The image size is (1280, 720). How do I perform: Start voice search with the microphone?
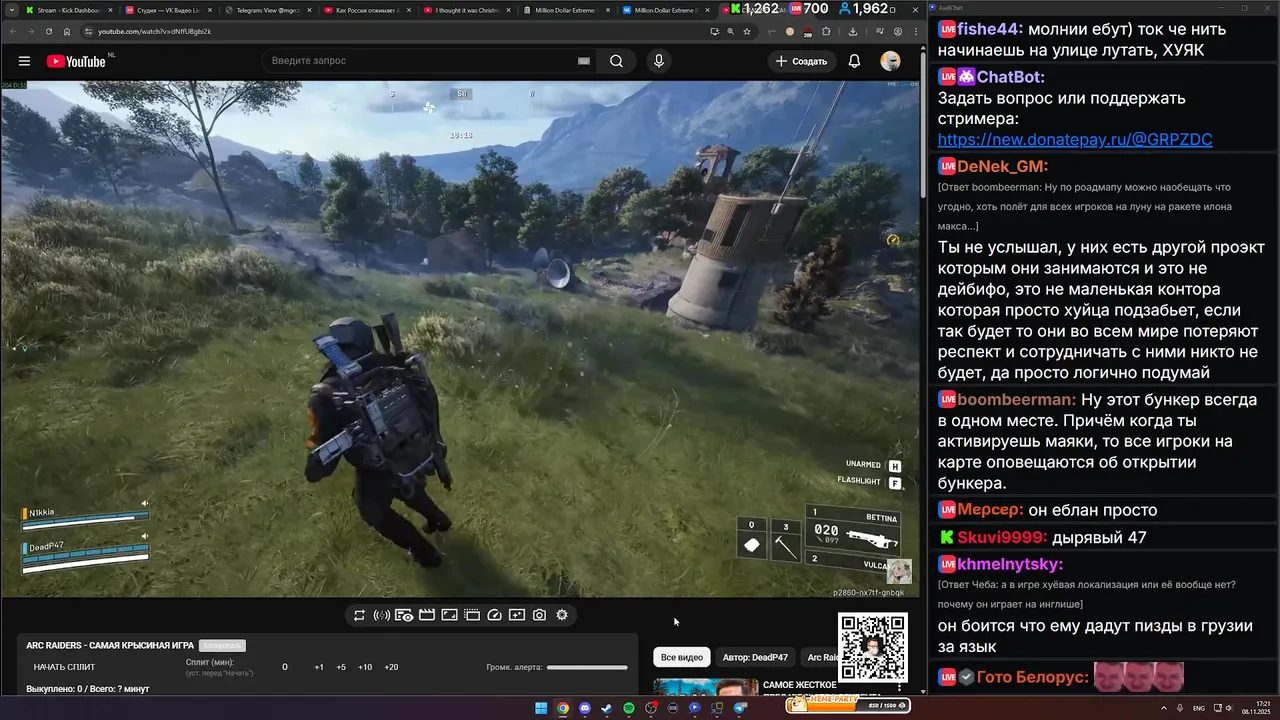658,61
